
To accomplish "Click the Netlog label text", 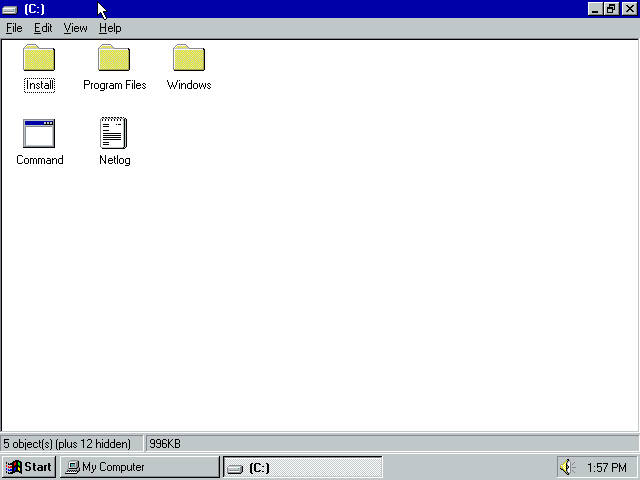I will click(115, 160).
